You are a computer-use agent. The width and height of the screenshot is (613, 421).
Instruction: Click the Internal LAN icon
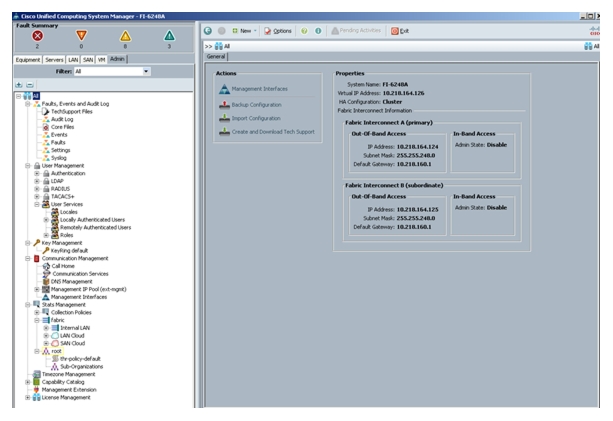[55, 328]
